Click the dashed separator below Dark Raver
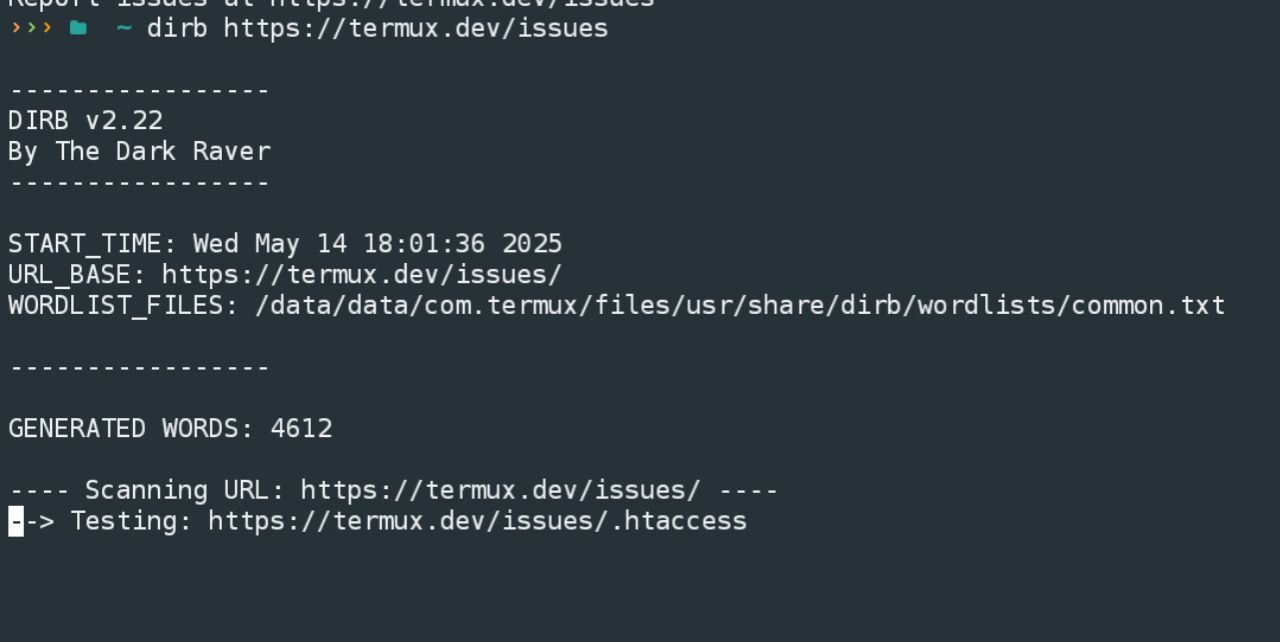 tap(139, 183)
